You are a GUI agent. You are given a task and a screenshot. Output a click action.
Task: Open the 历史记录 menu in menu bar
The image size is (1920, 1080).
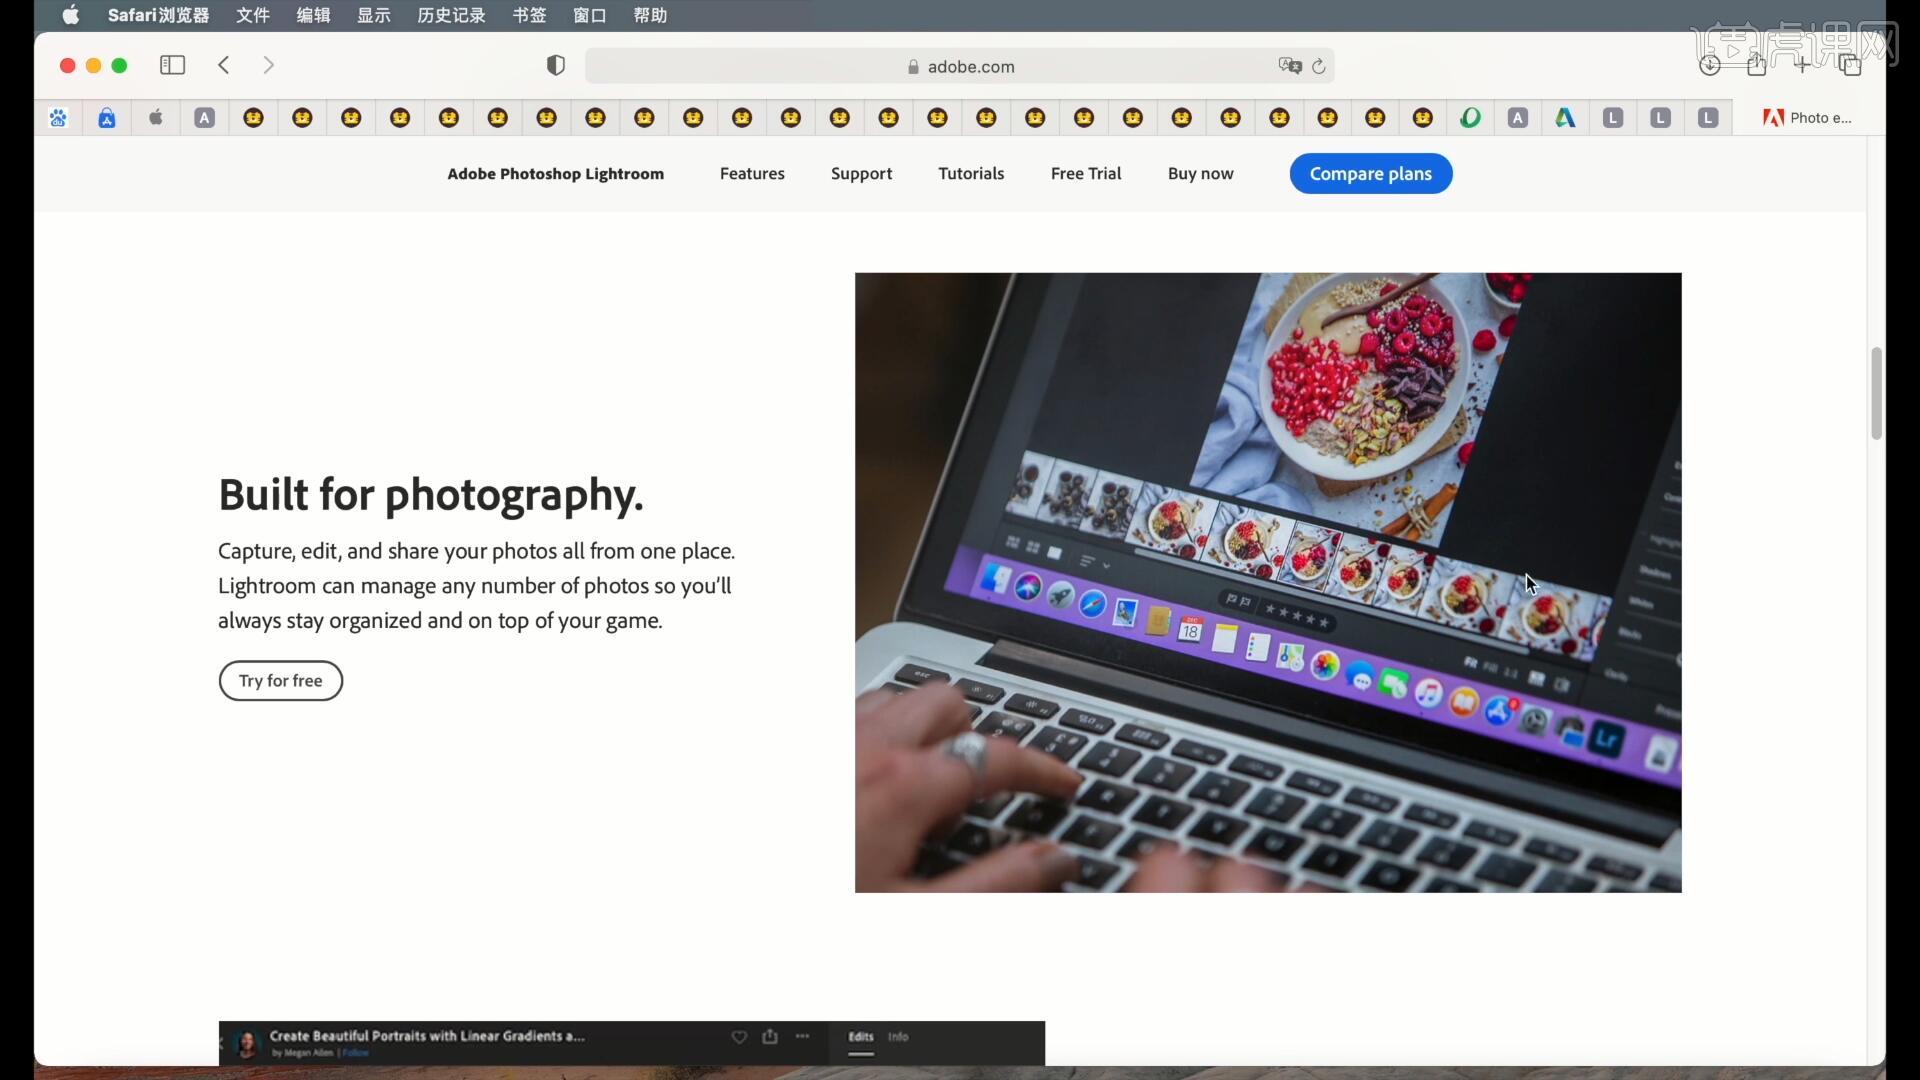coord(451,15)
